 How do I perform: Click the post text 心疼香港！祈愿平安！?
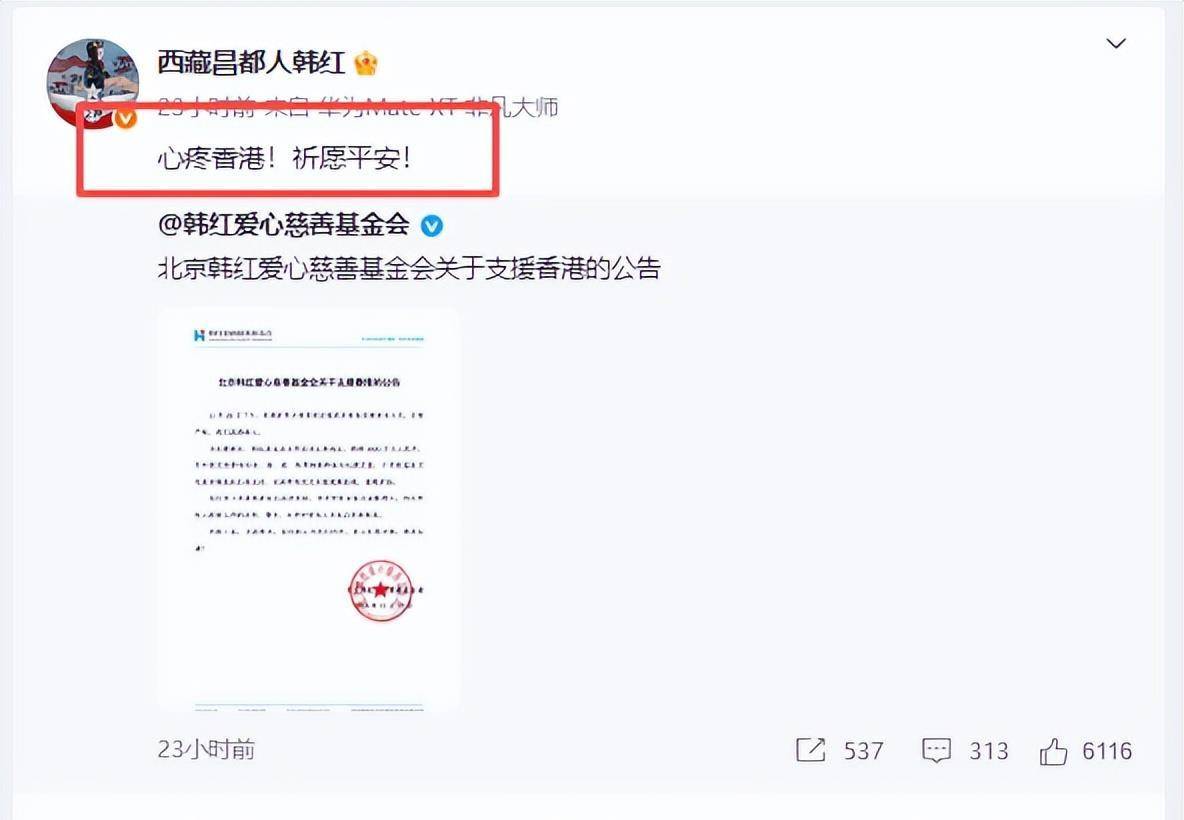pyautogui.click(x=285, y=159)
